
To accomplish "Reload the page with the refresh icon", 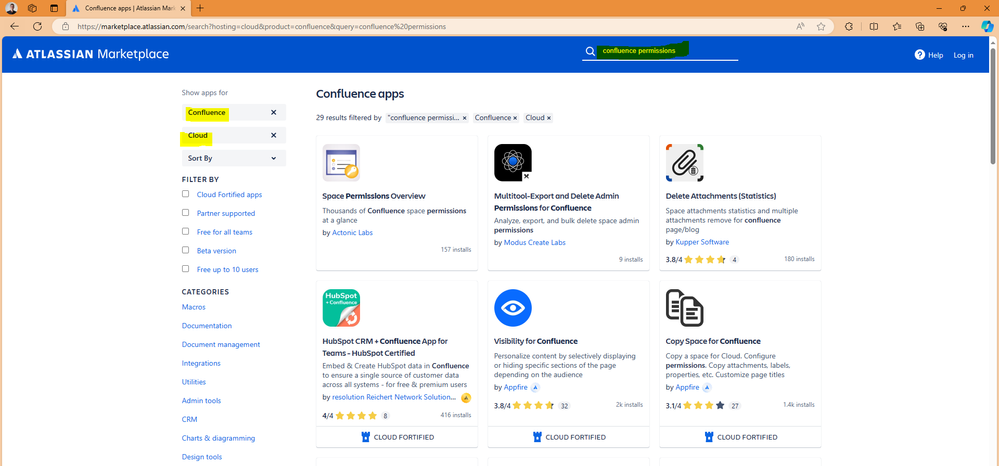I will coord(38,27).
